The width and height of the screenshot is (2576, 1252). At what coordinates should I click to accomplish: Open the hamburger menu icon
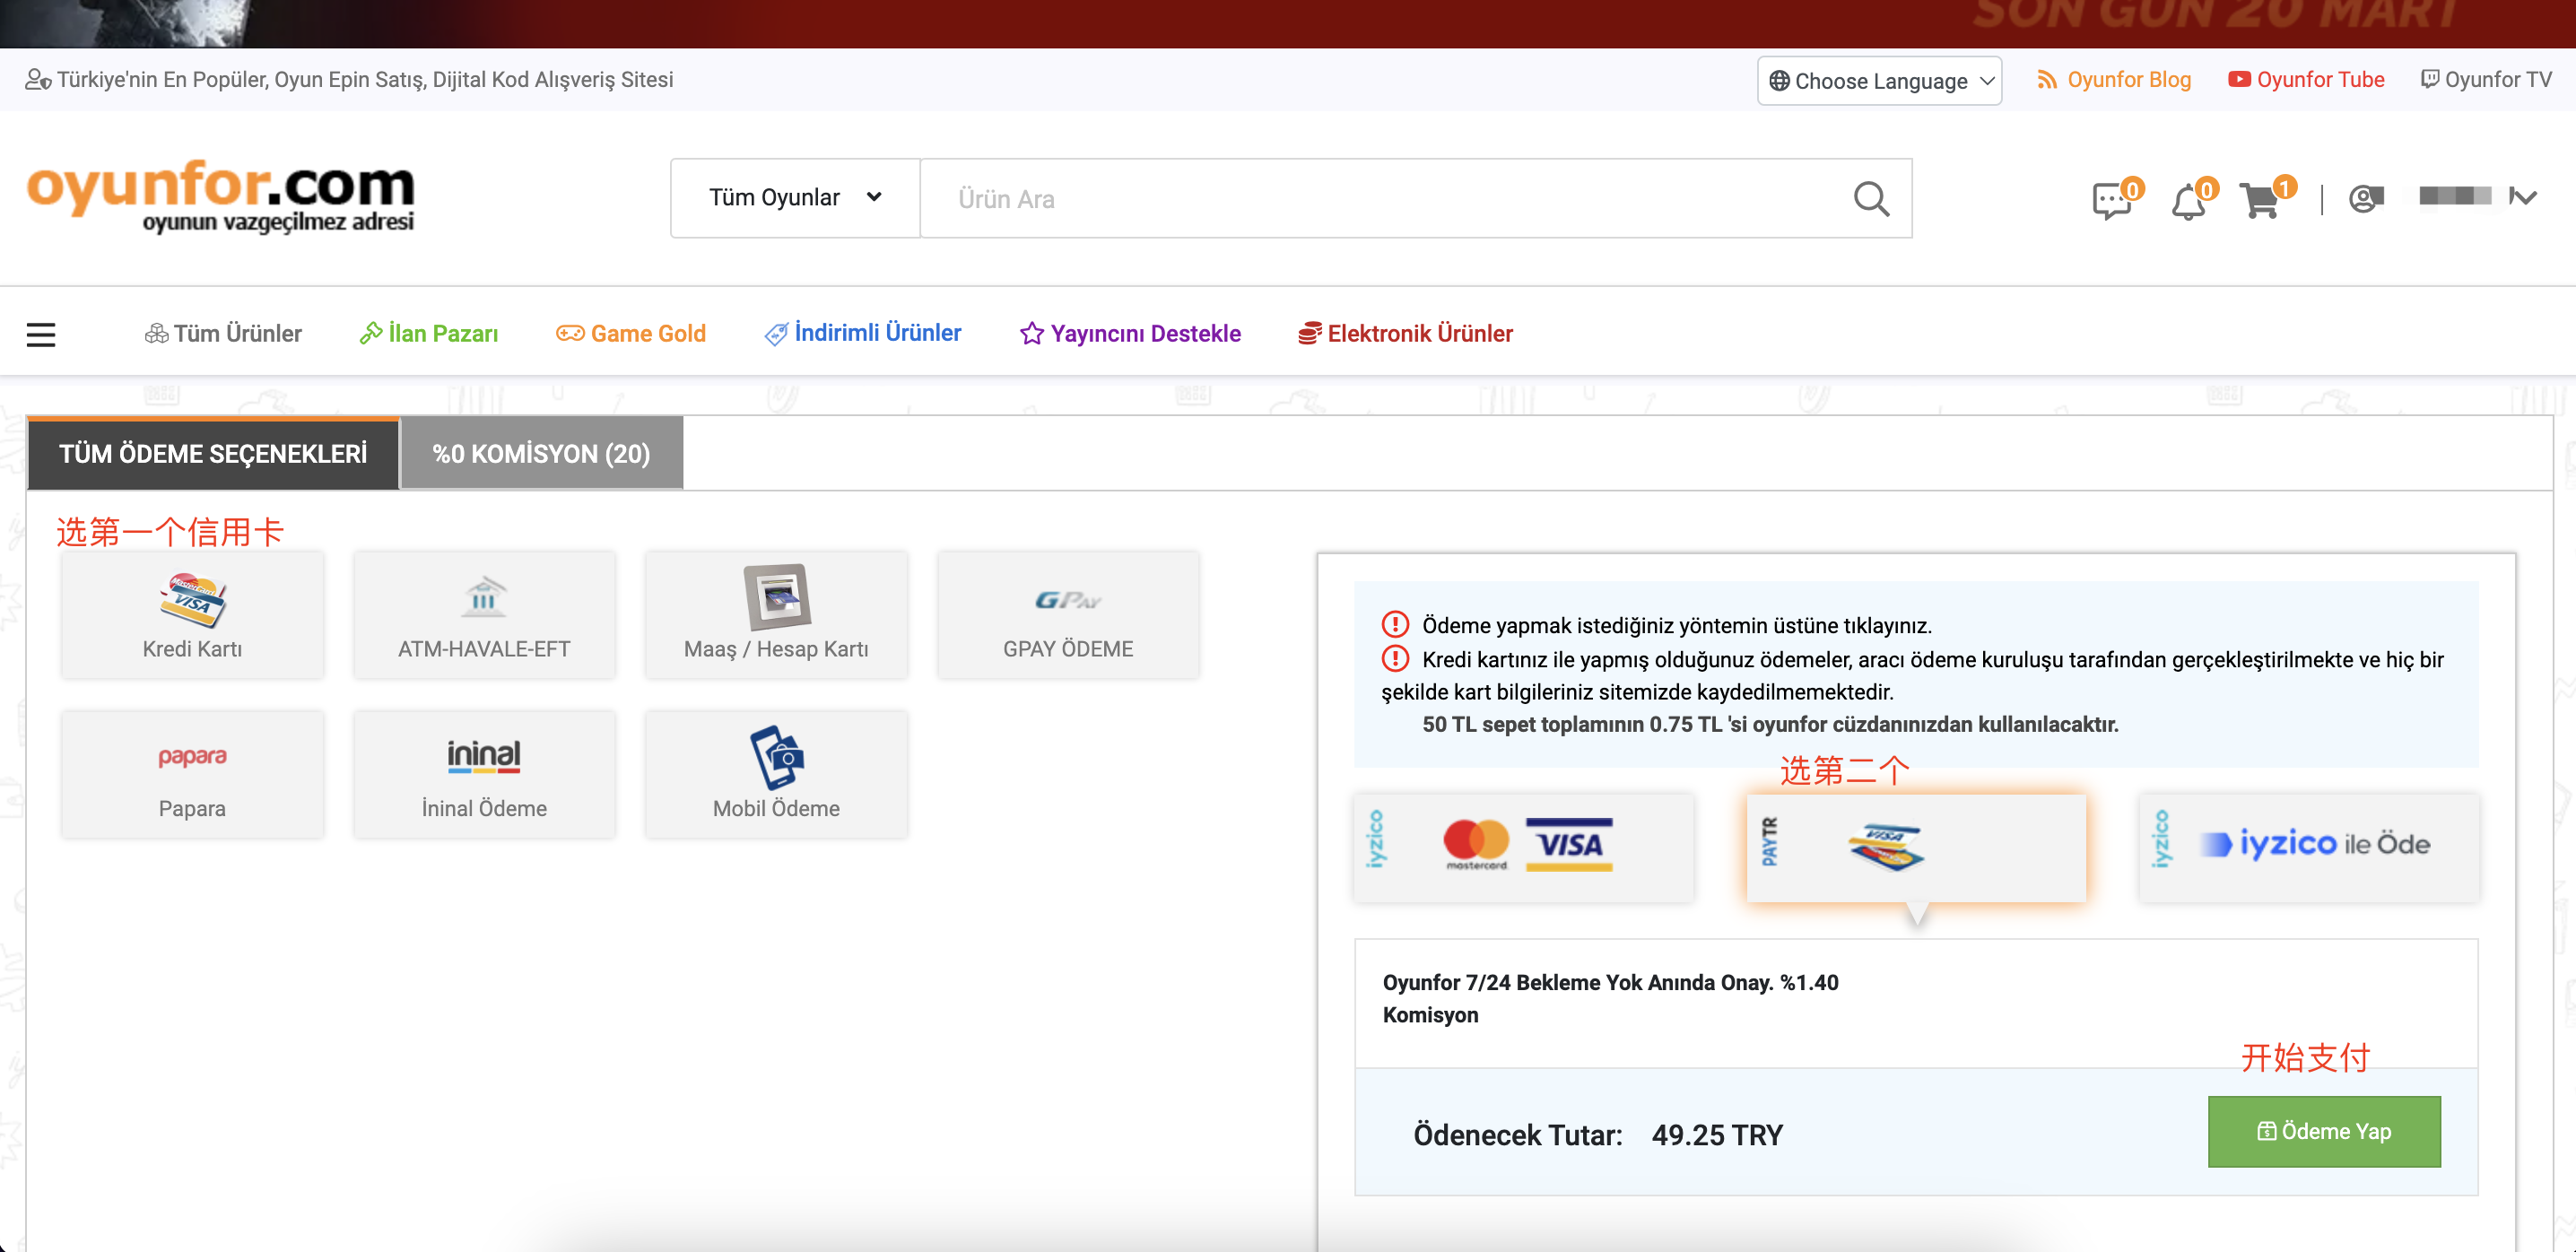pyautogui.click(x=41, y=334)
